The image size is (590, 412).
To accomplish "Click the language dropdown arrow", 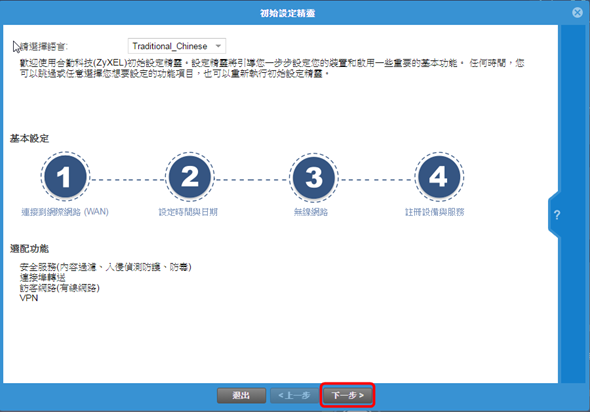I will [x=218, y=46].
